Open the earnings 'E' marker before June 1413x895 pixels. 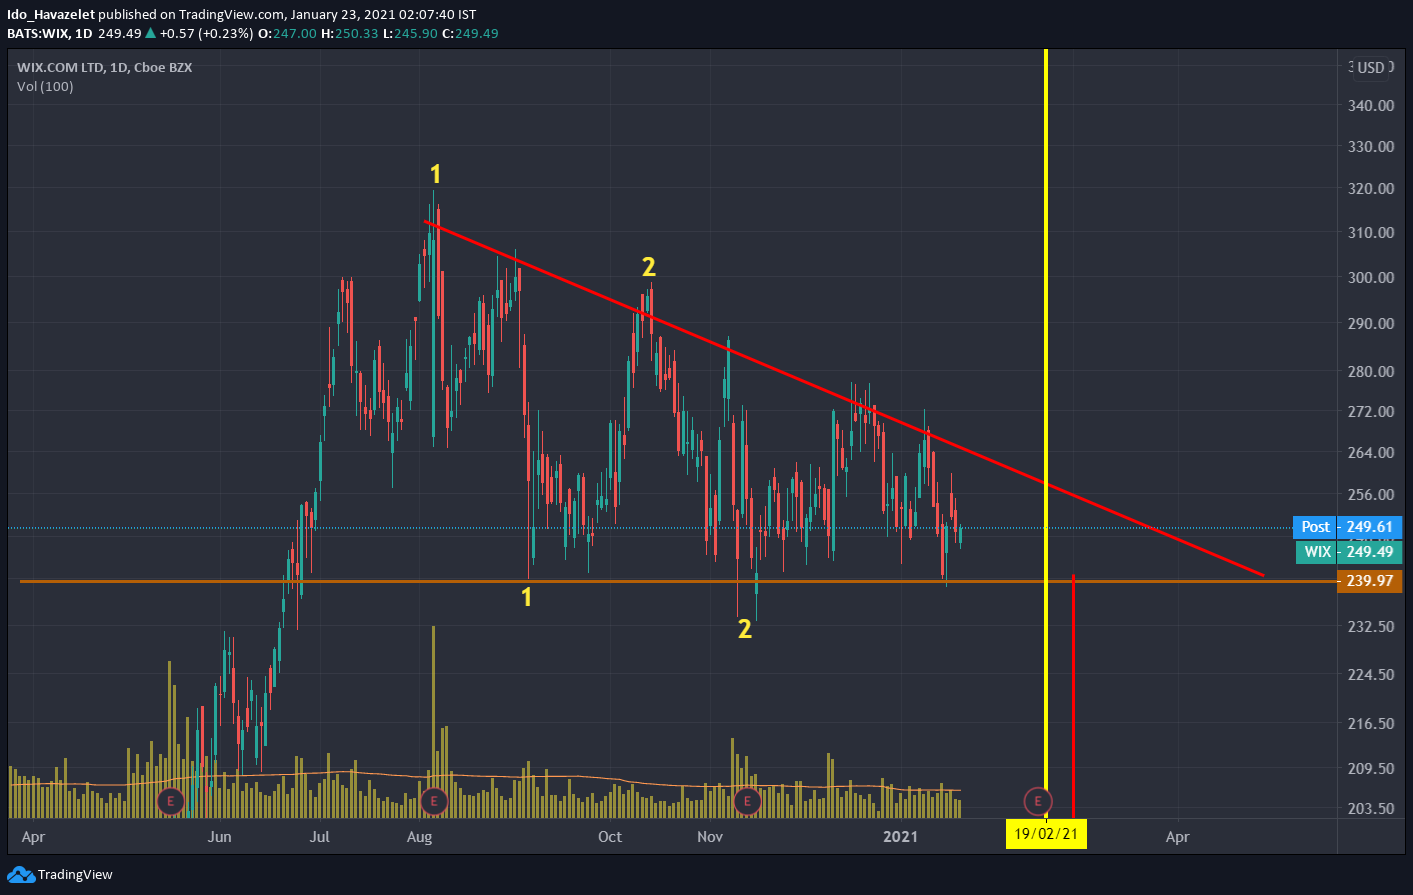(171, 801)
